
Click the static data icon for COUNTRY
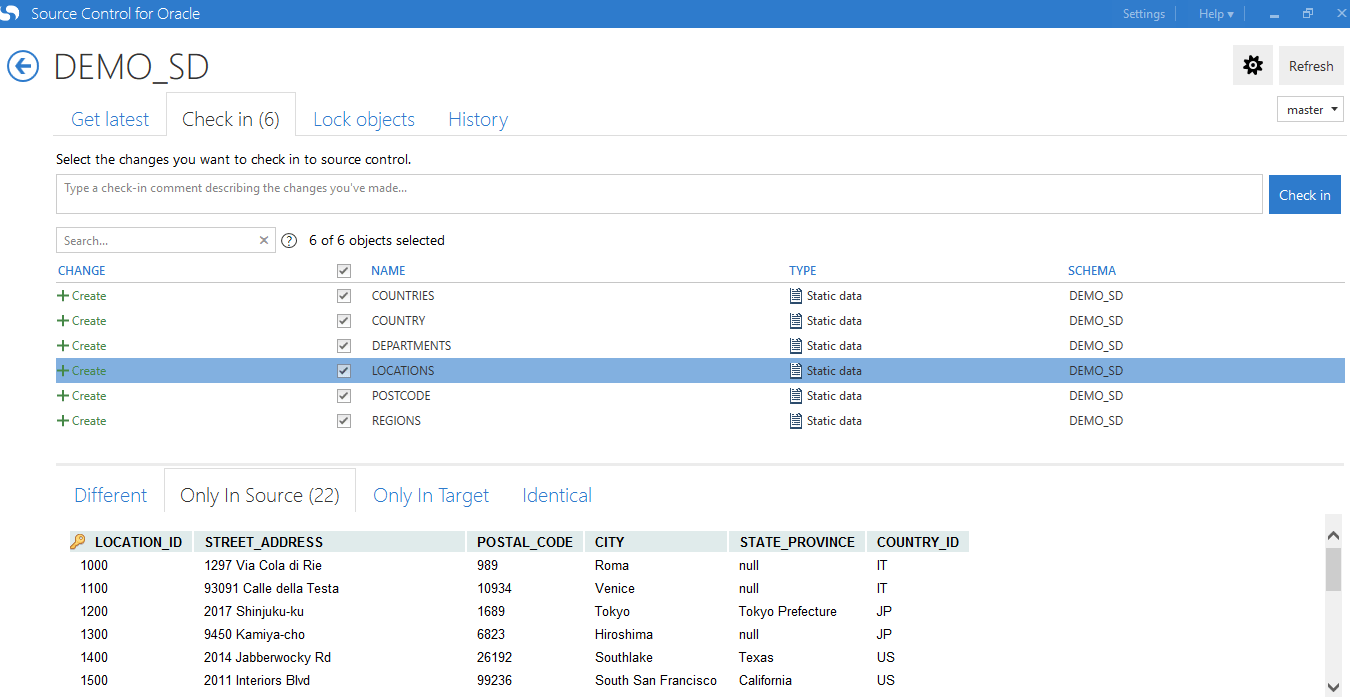pos(796,321)
